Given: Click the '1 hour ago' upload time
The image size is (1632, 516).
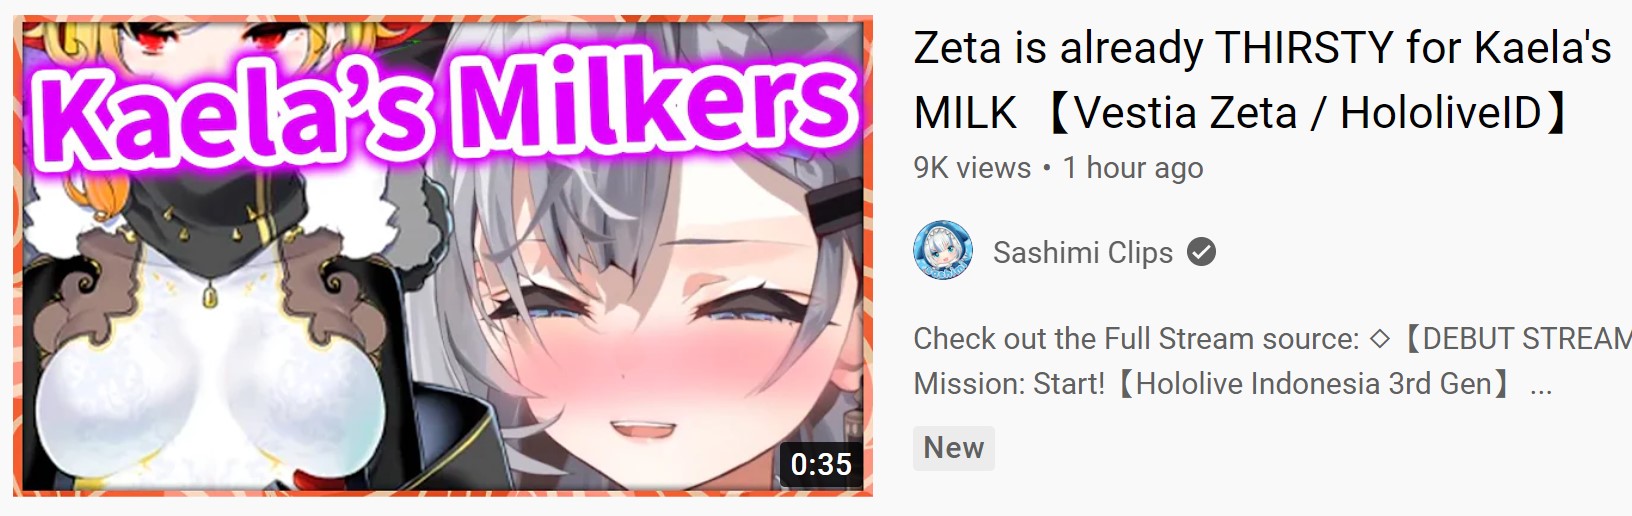Looking at the screenshot, I should click(x=1133, y=168).
